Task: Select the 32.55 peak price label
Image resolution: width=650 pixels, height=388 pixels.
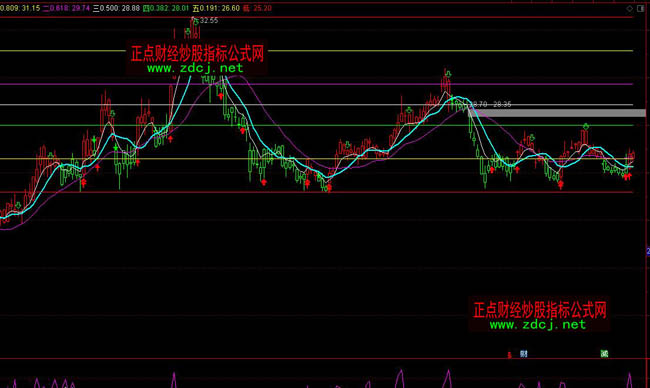Action: click(209, 20)
